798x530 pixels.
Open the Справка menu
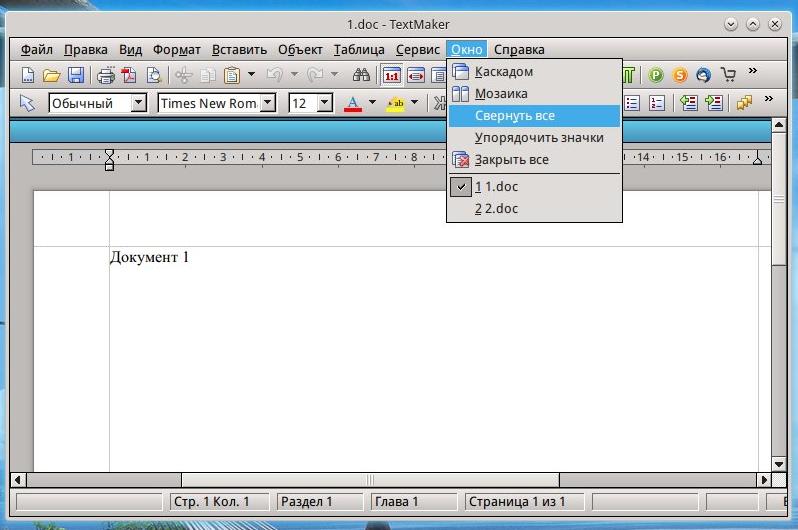tap(519, 49)
